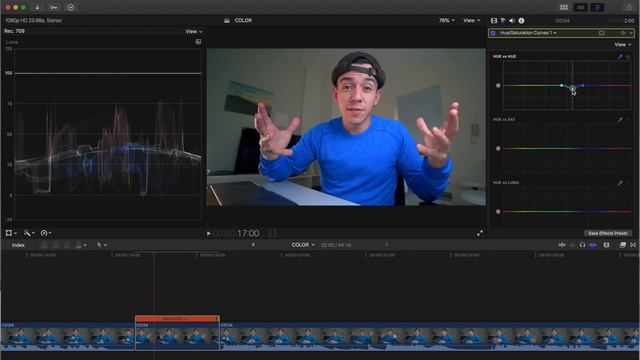Open the info inspector icon
The width and height of the screenshot is (640, 360).
(521, 20)
